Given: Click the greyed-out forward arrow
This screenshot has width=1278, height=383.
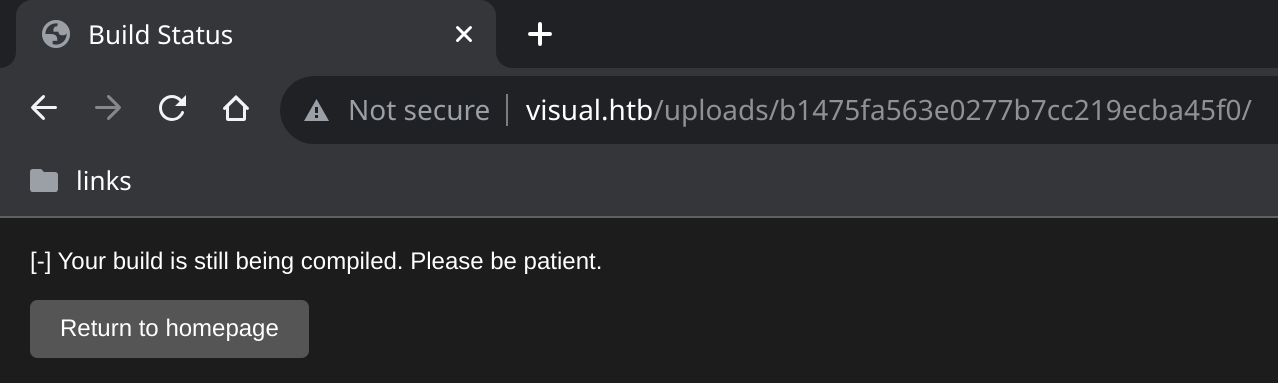Looking at the screenshot, I should click(108, 108).
